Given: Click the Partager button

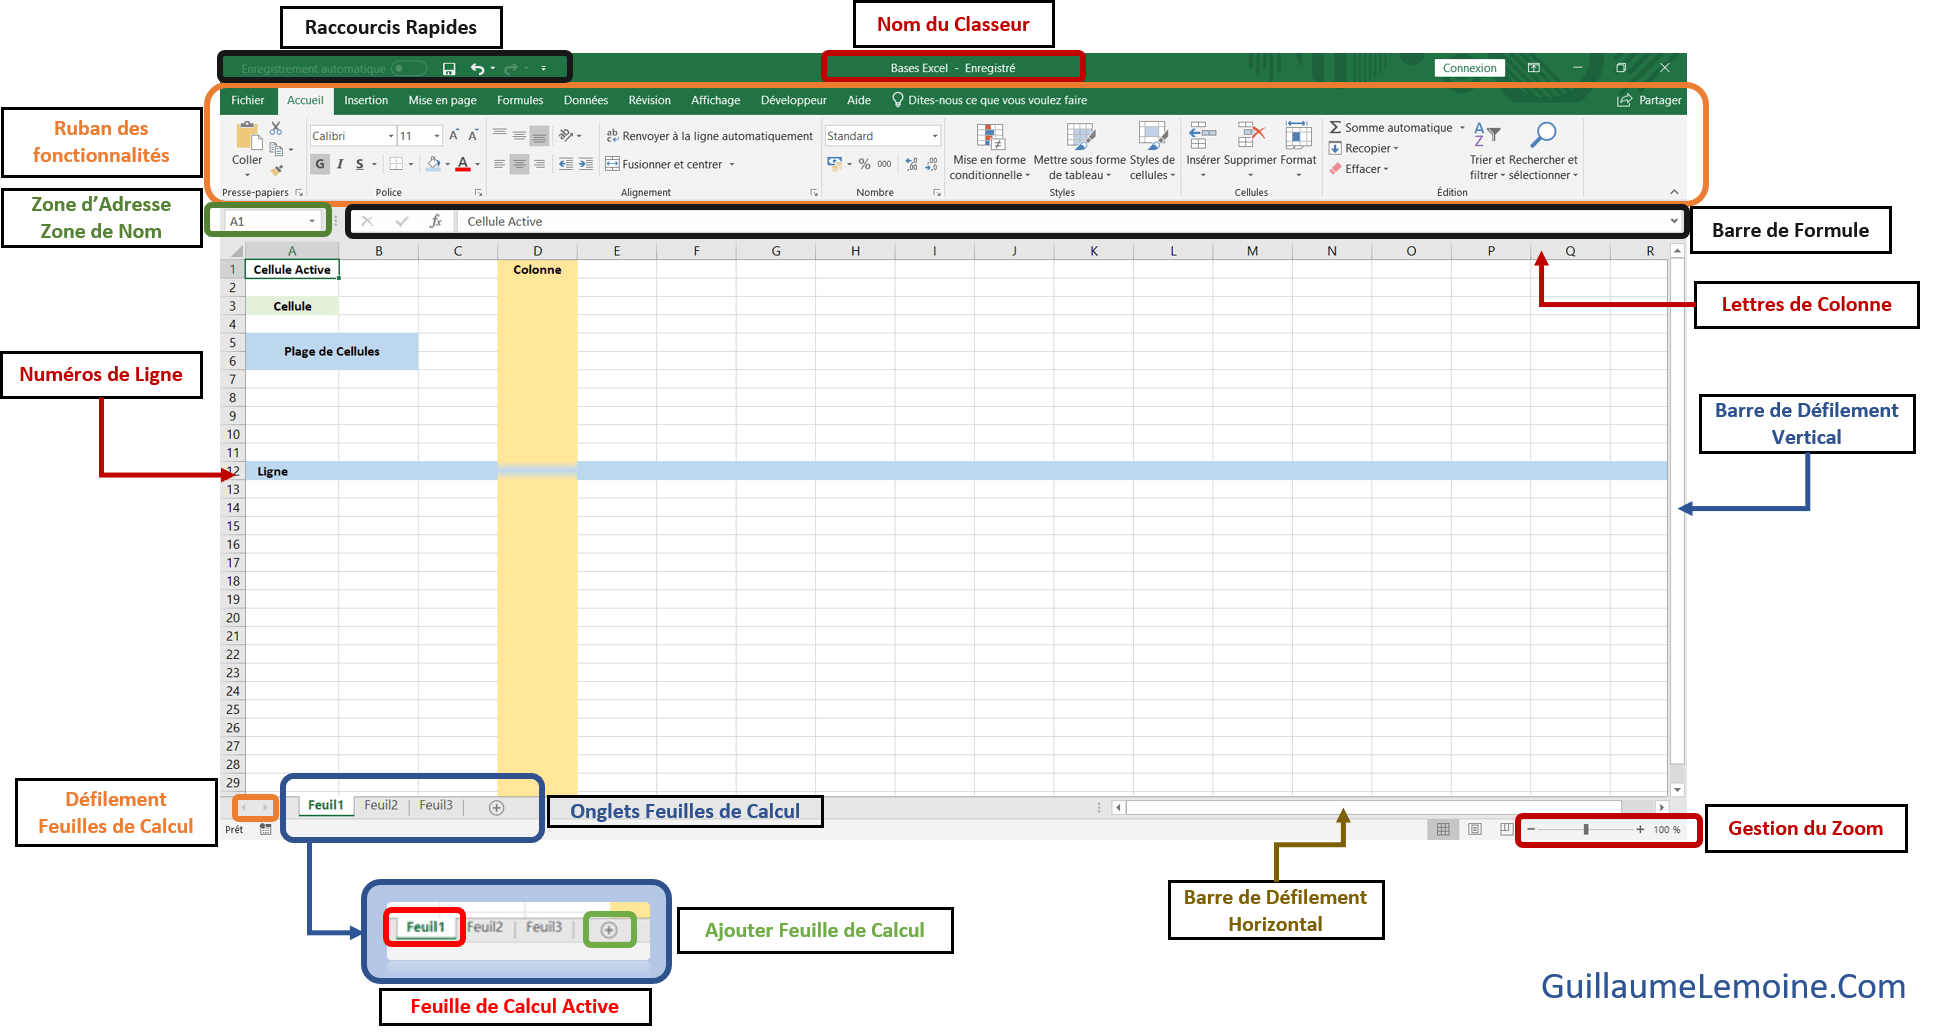Looking at the screenshot, I should point(1649,100).
